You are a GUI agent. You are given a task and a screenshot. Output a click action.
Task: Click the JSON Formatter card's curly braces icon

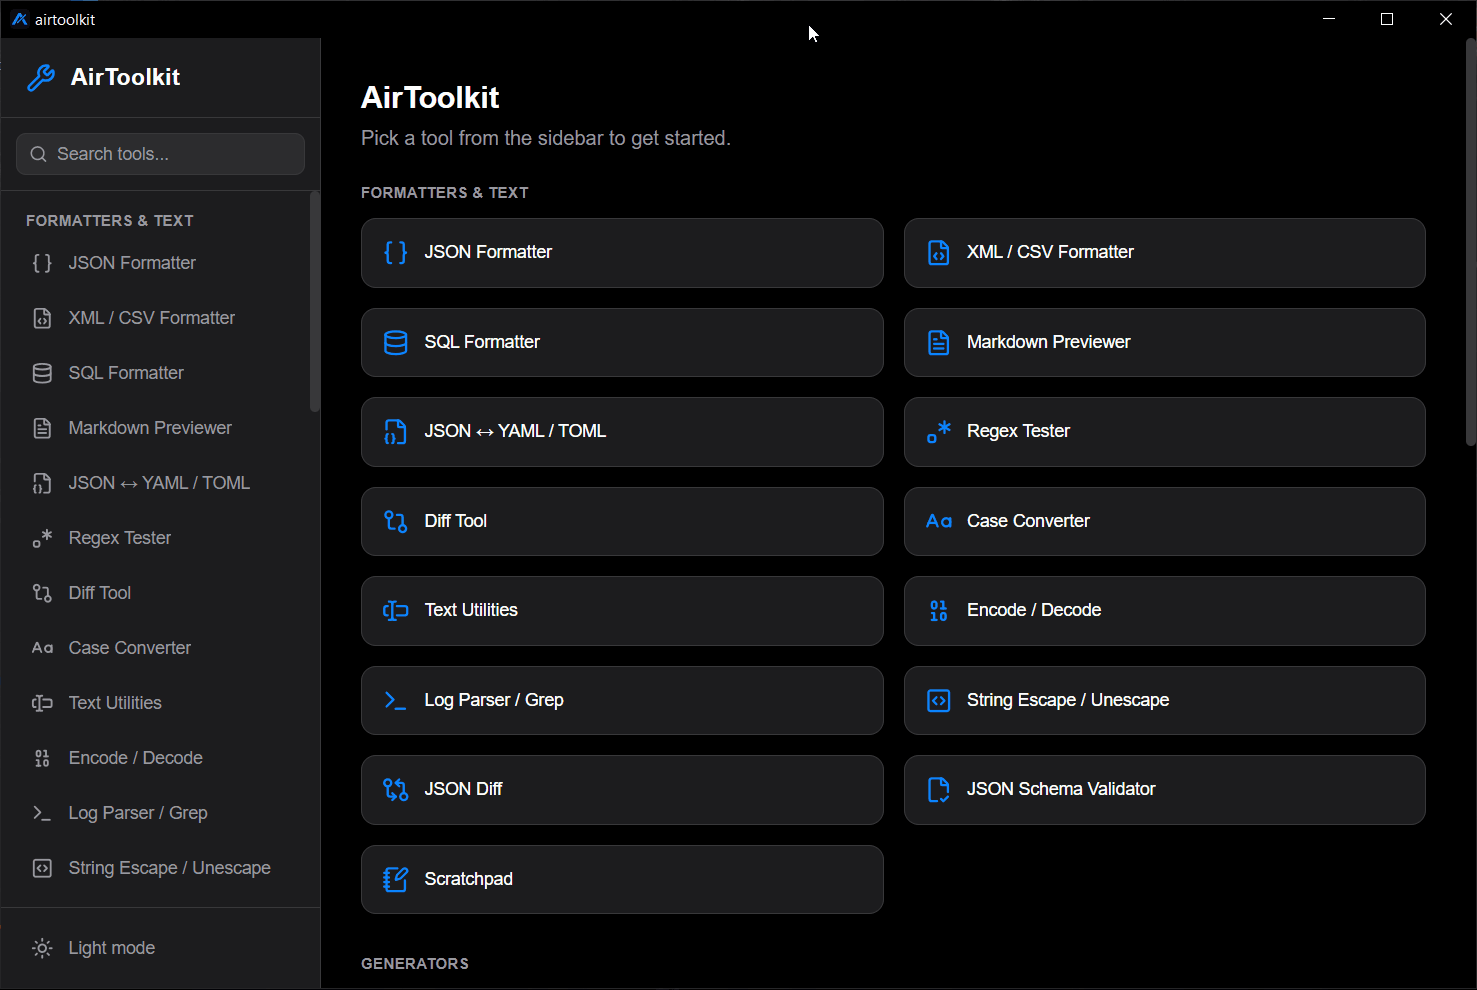point(396,252)
